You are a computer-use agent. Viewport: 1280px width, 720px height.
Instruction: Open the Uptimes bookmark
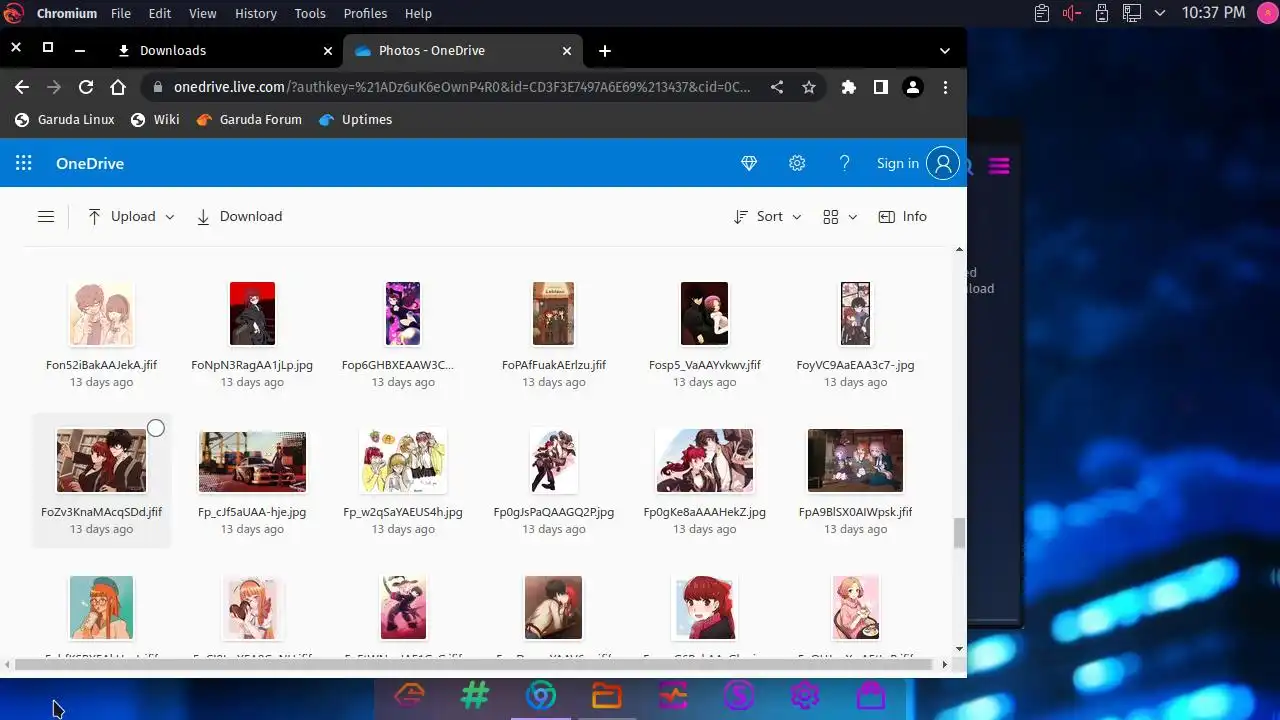pos(355,120)
